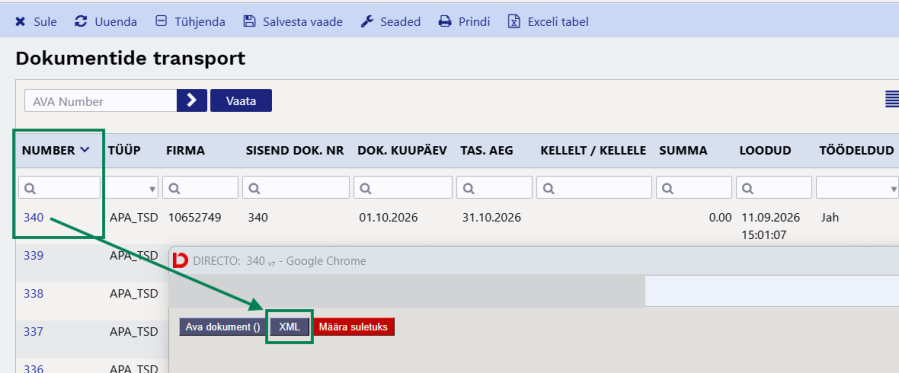This screenshot has width=899, height=373.
Task: Click the SUMMA column header
Action: 683,151
